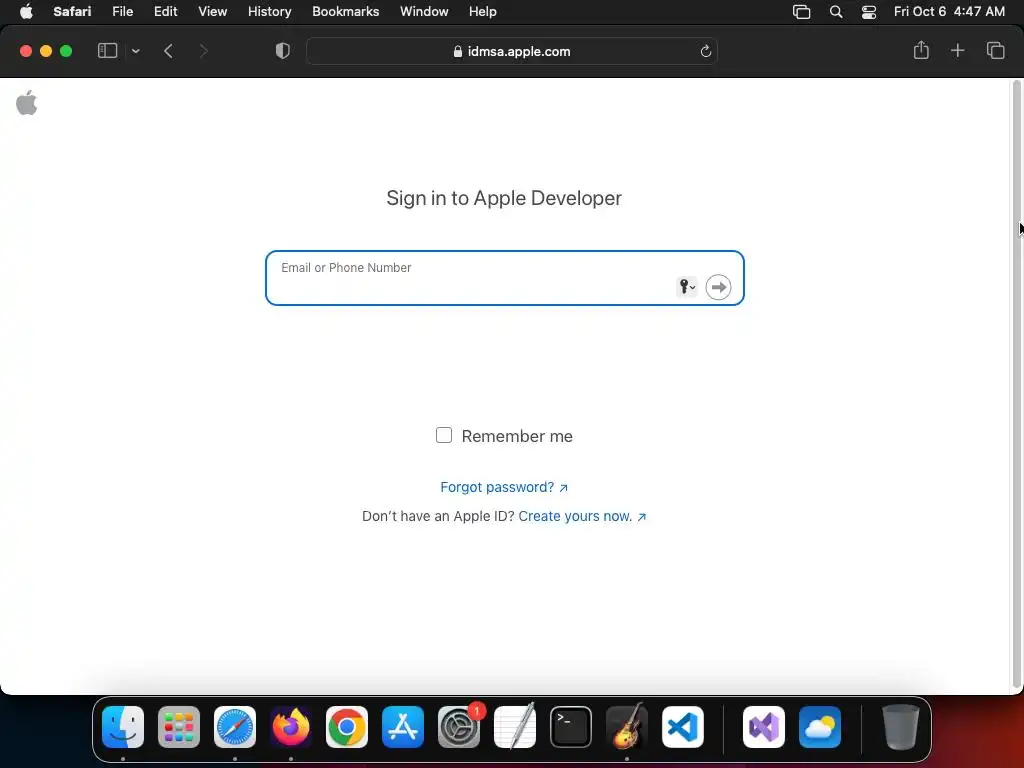Click the Safari compass icon in Dock
This screenshot has width=1024, height=768.
tap(235, 727)
